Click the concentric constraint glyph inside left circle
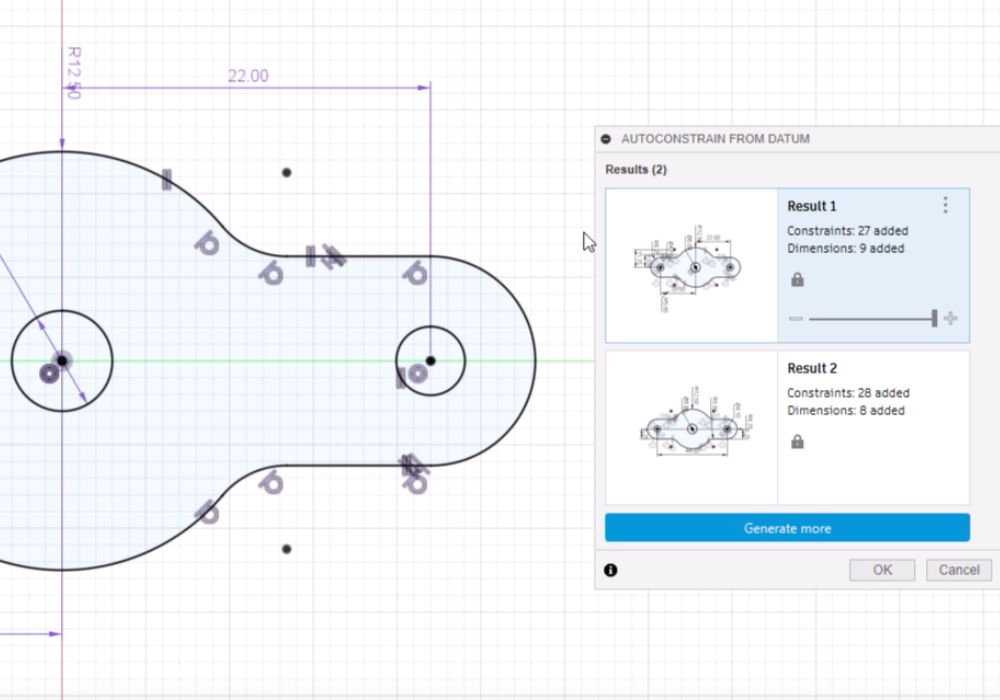The height and width of the screenshot is (700, 1000). (48, 374)
